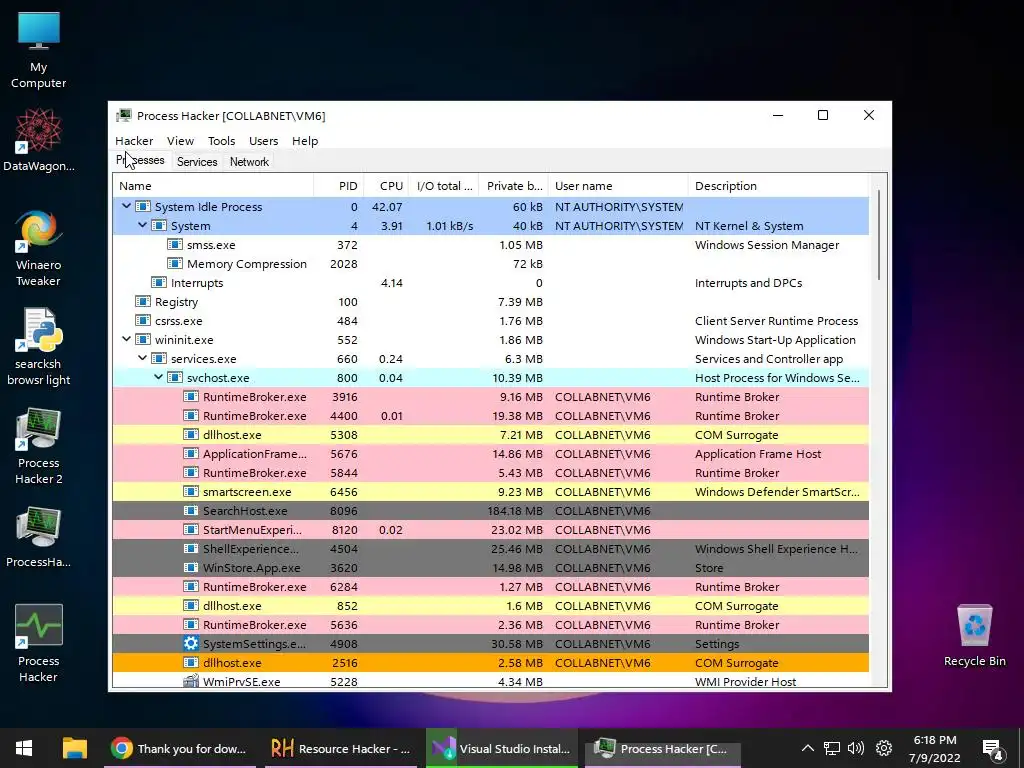The width and height of the screenshot is (1024, 768).
Task: Sort by the User name column header
Action: (x=618, y=186)
